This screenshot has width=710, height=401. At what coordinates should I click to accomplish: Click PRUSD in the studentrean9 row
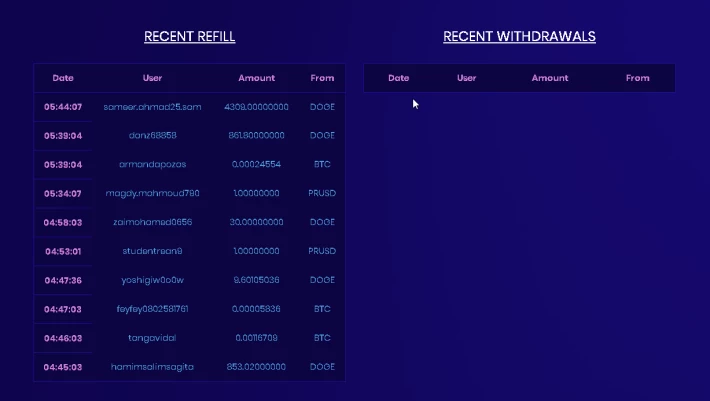click(322, 251)
